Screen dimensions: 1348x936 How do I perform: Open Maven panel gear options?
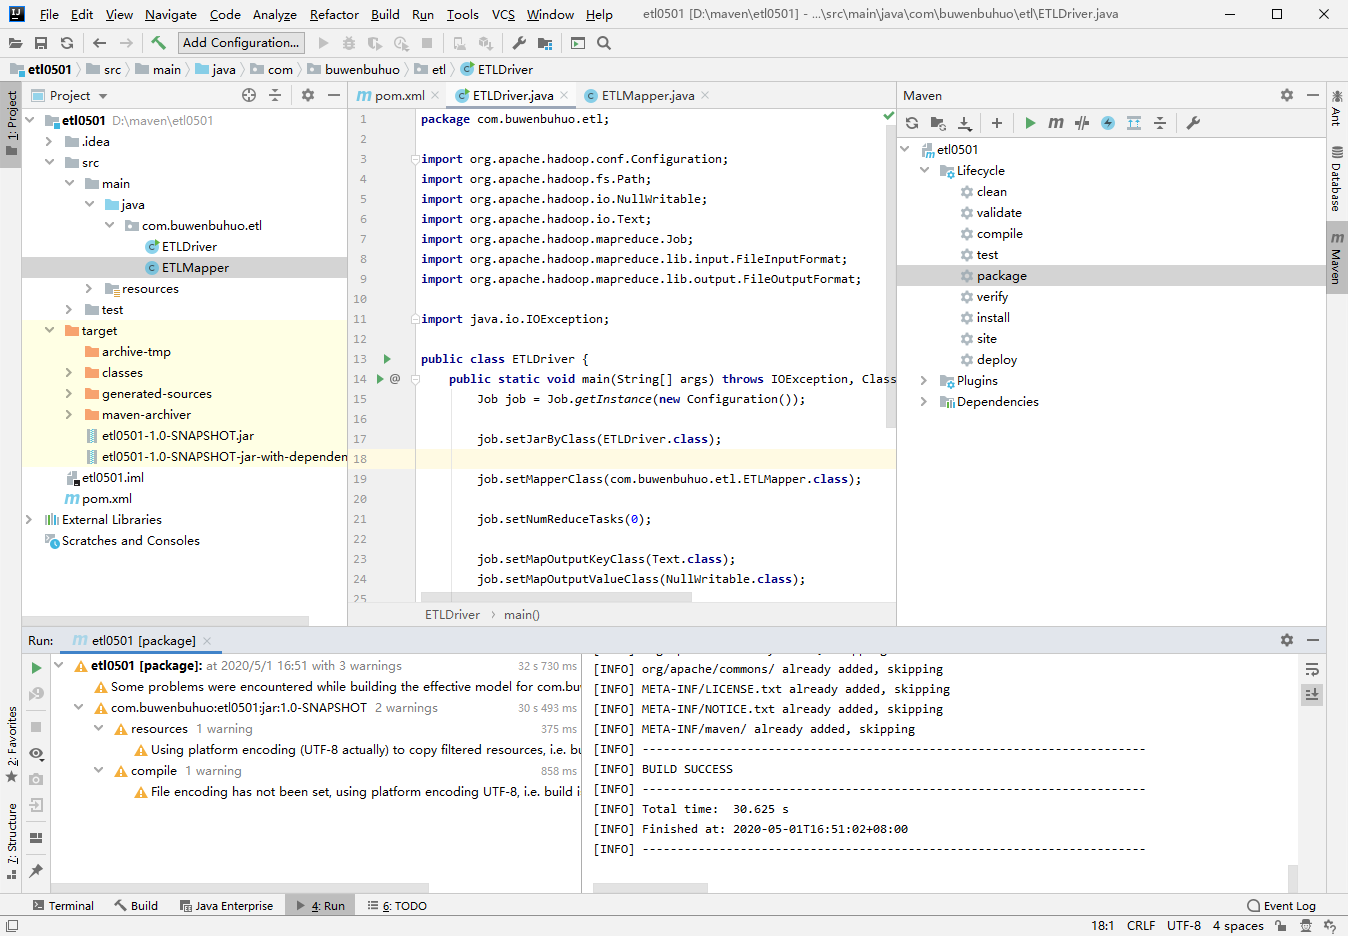(1287, 95)
